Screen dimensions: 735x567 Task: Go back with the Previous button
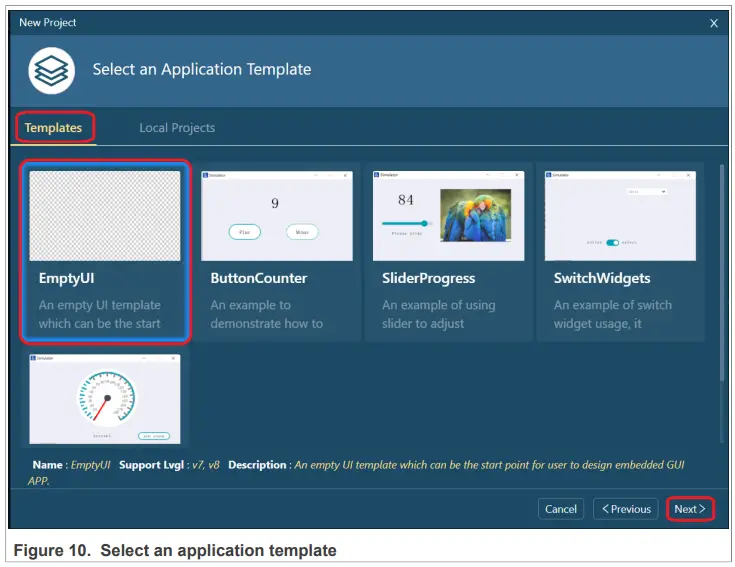coord(626,509)
